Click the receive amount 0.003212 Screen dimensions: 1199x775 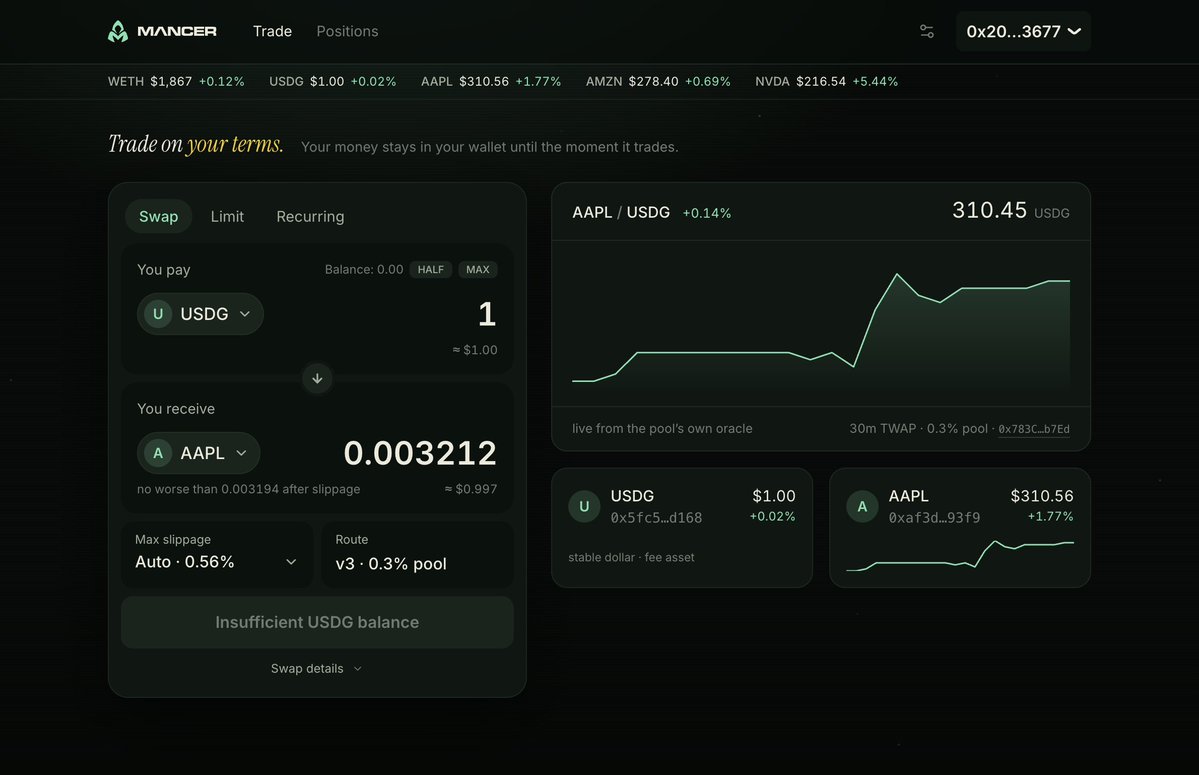tap(420, 453)
